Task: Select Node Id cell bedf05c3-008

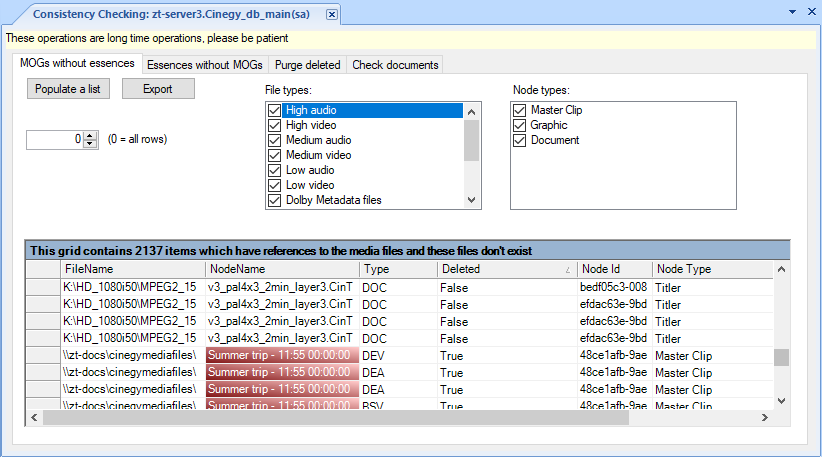Action: (x=614, y=287)
